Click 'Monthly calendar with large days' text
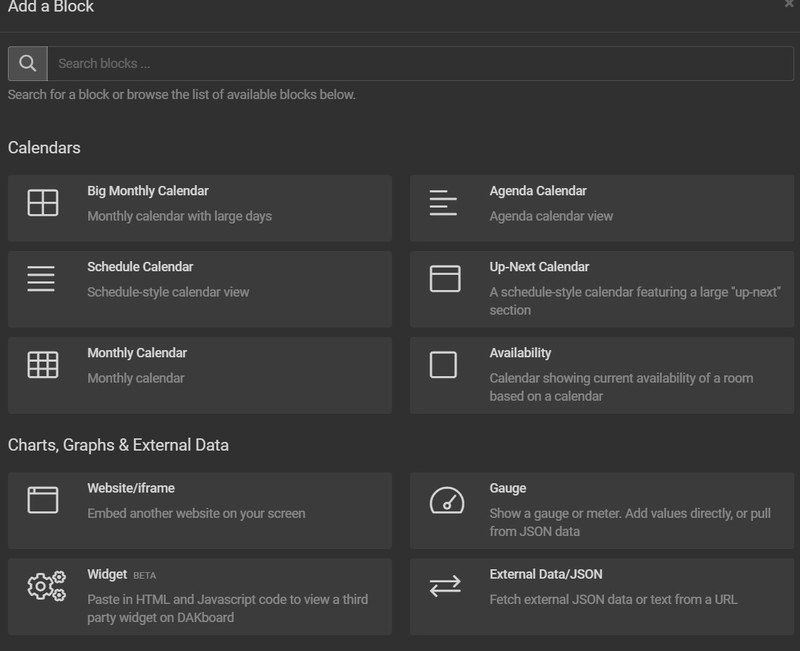Screen dimensions: 800x651 (x=180, y=216)
